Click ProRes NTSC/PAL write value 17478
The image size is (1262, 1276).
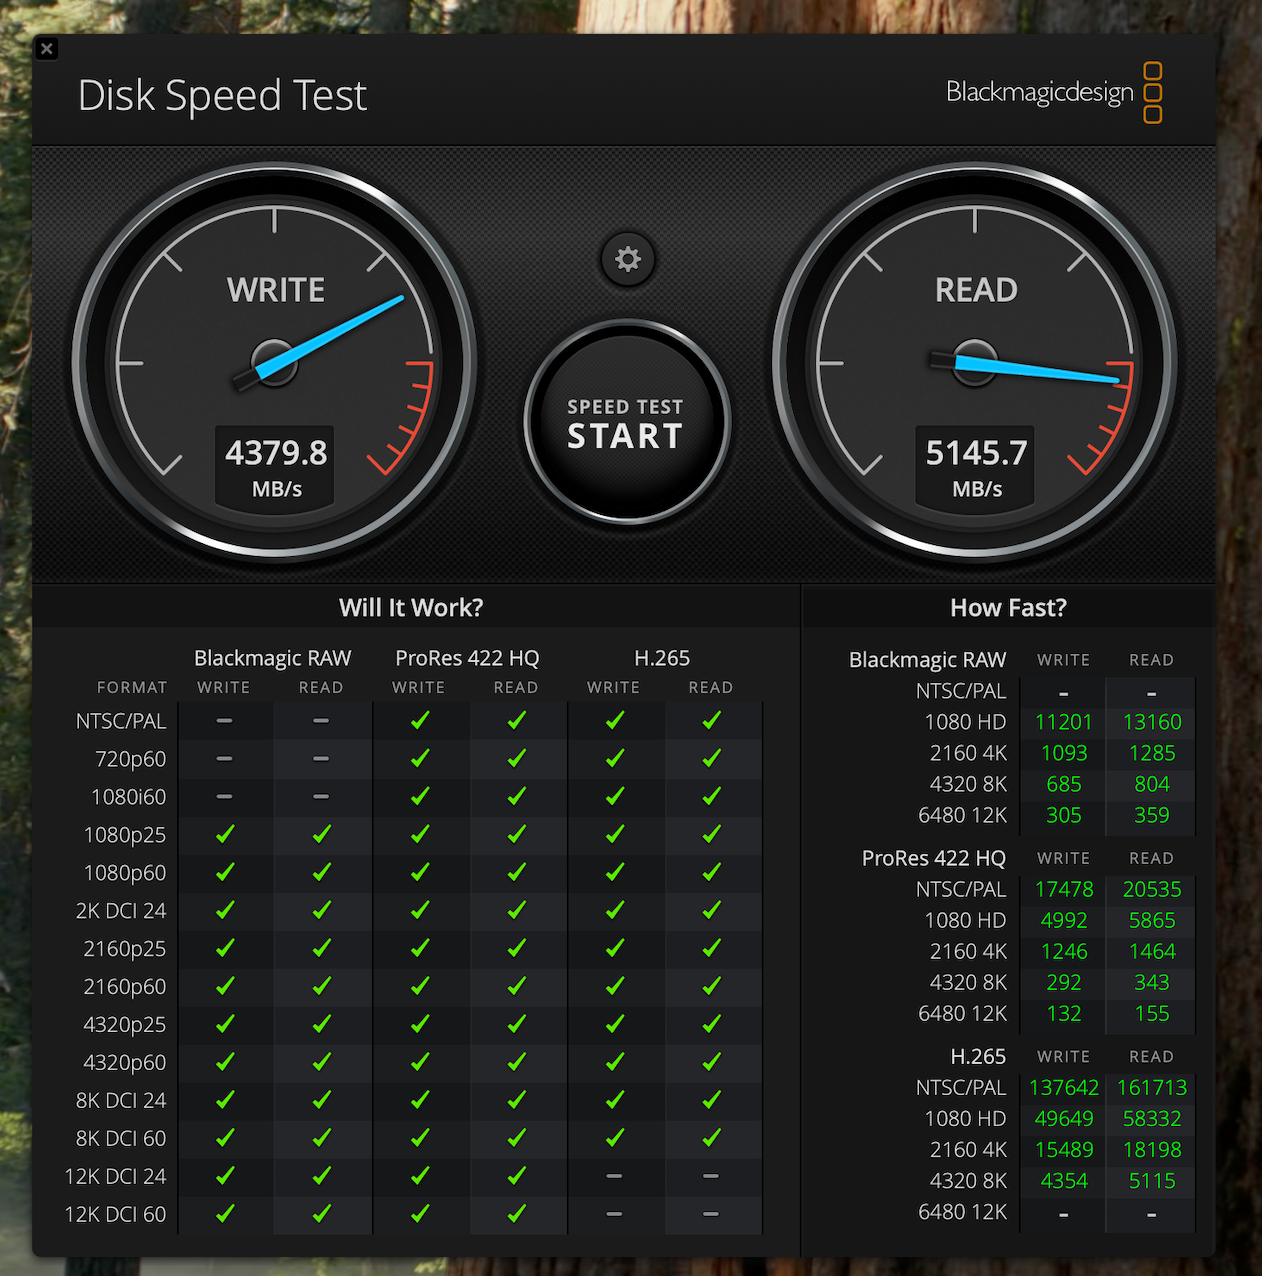click(1064, 889)
